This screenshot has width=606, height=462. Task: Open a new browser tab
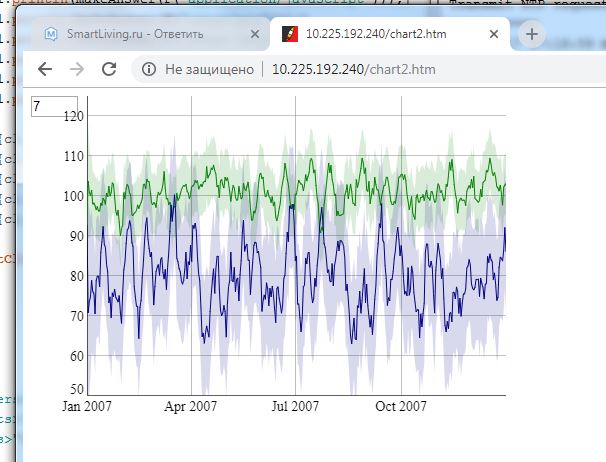click(x=532, y=34)
